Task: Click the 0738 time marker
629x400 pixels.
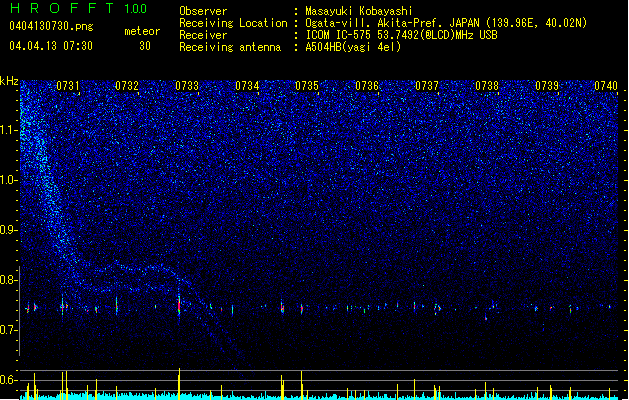Action: [x=487, y=86]
